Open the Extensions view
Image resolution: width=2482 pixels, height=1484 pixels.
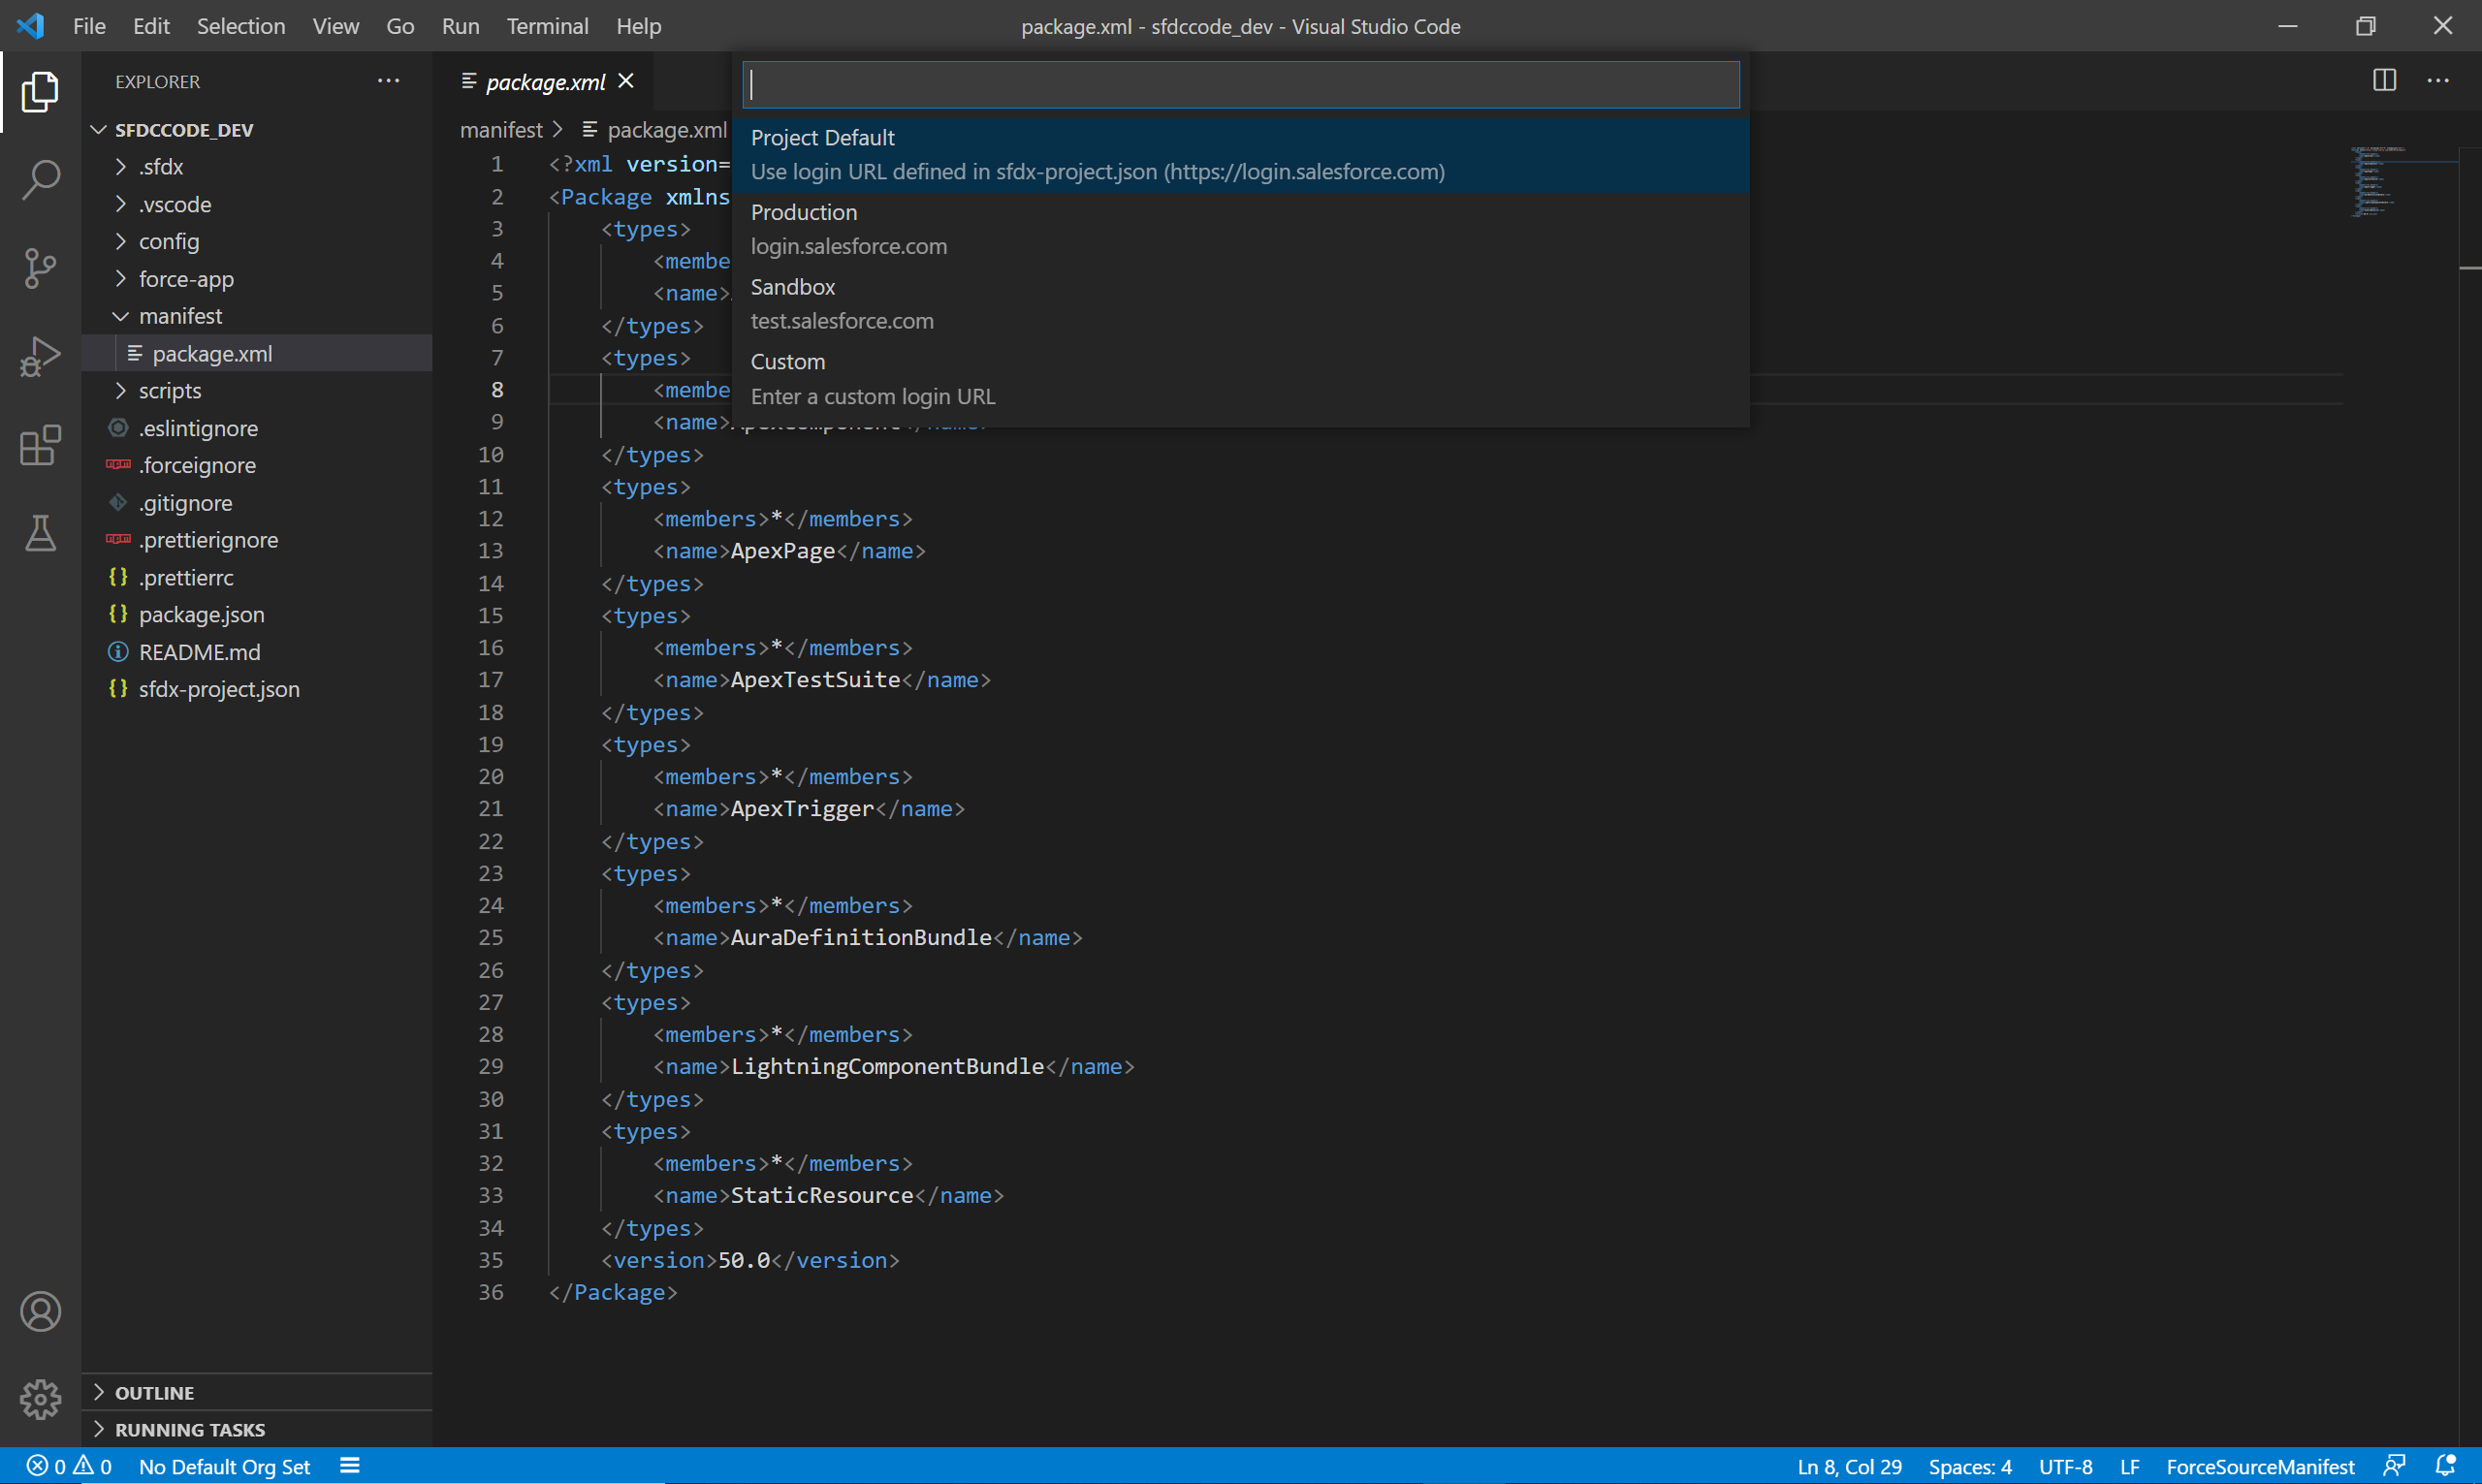40,446
